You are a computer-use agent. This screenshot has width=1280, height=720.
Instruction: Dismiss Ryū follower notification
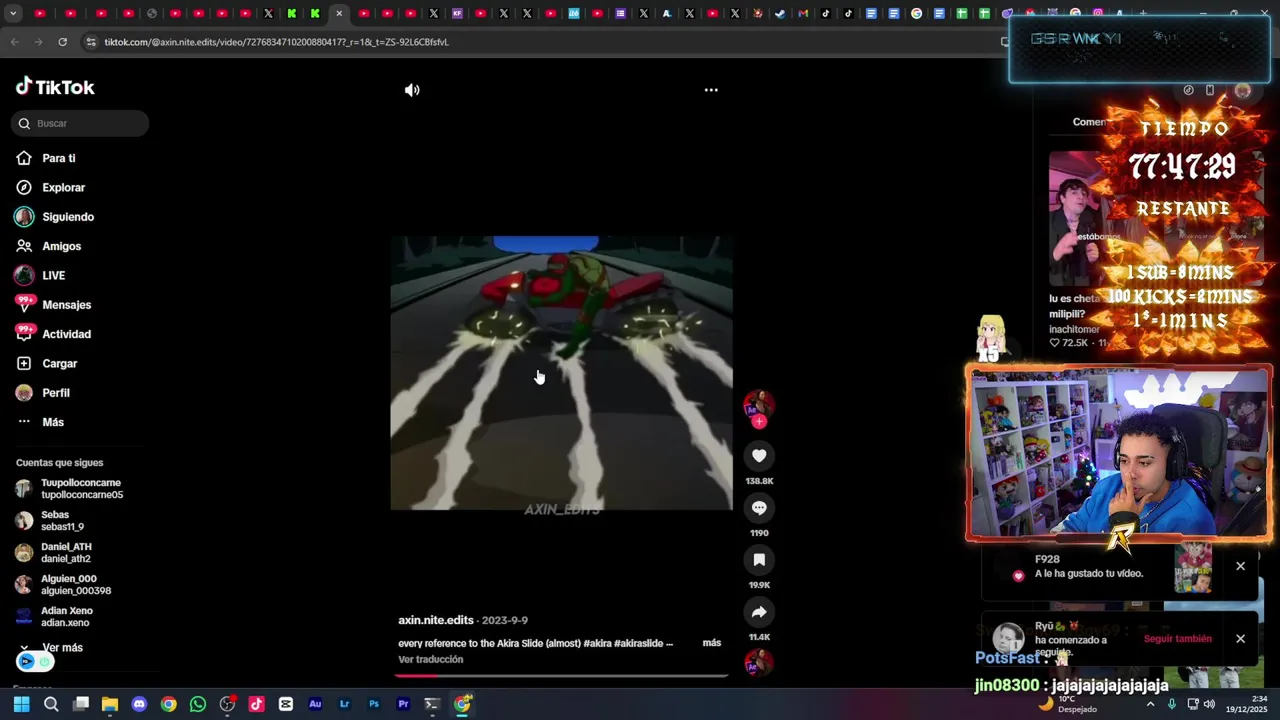click(x=1240, y=639)
